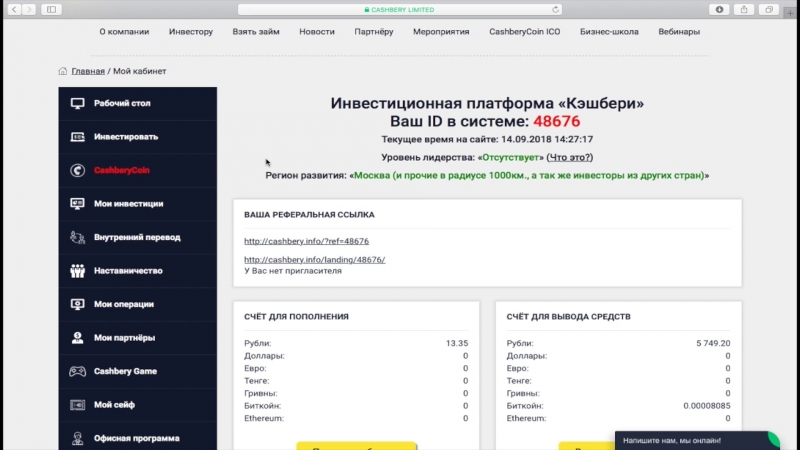Open the О компании menu
The image size is (800, 450).
coord(124,32)
